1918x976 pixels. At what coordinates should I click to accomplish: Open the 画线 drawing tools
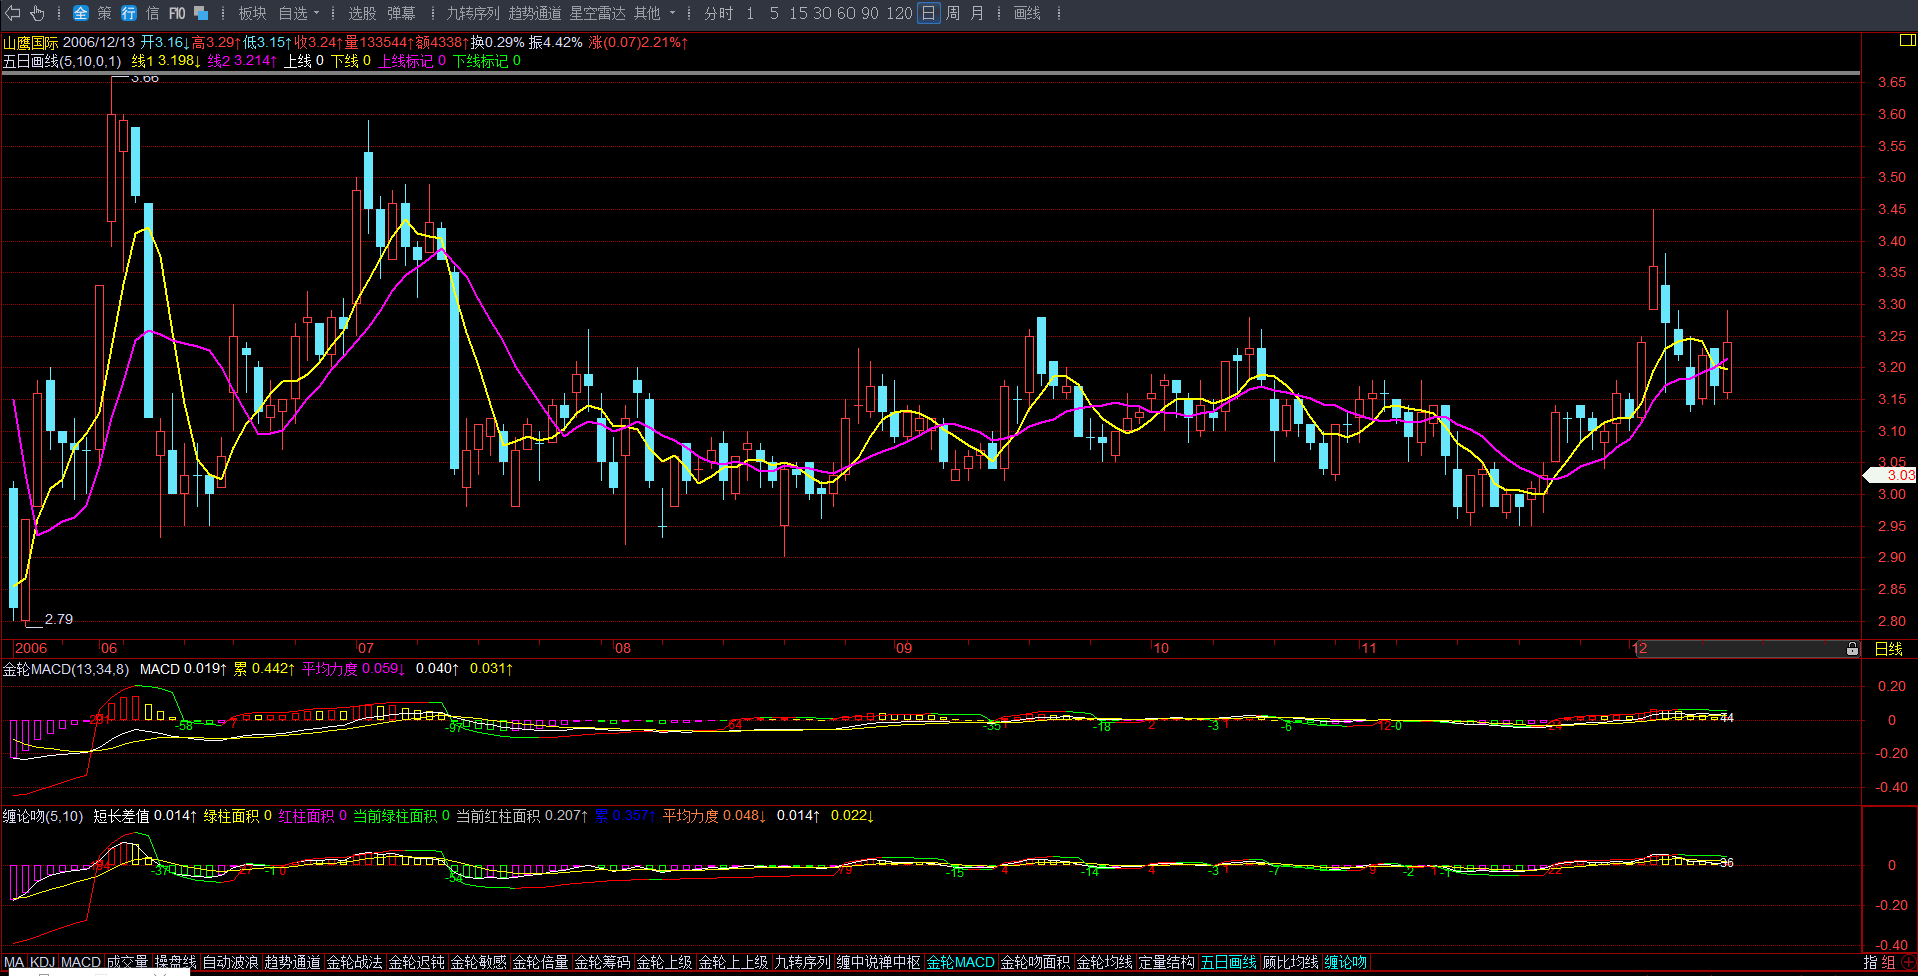pos(1027,13)
